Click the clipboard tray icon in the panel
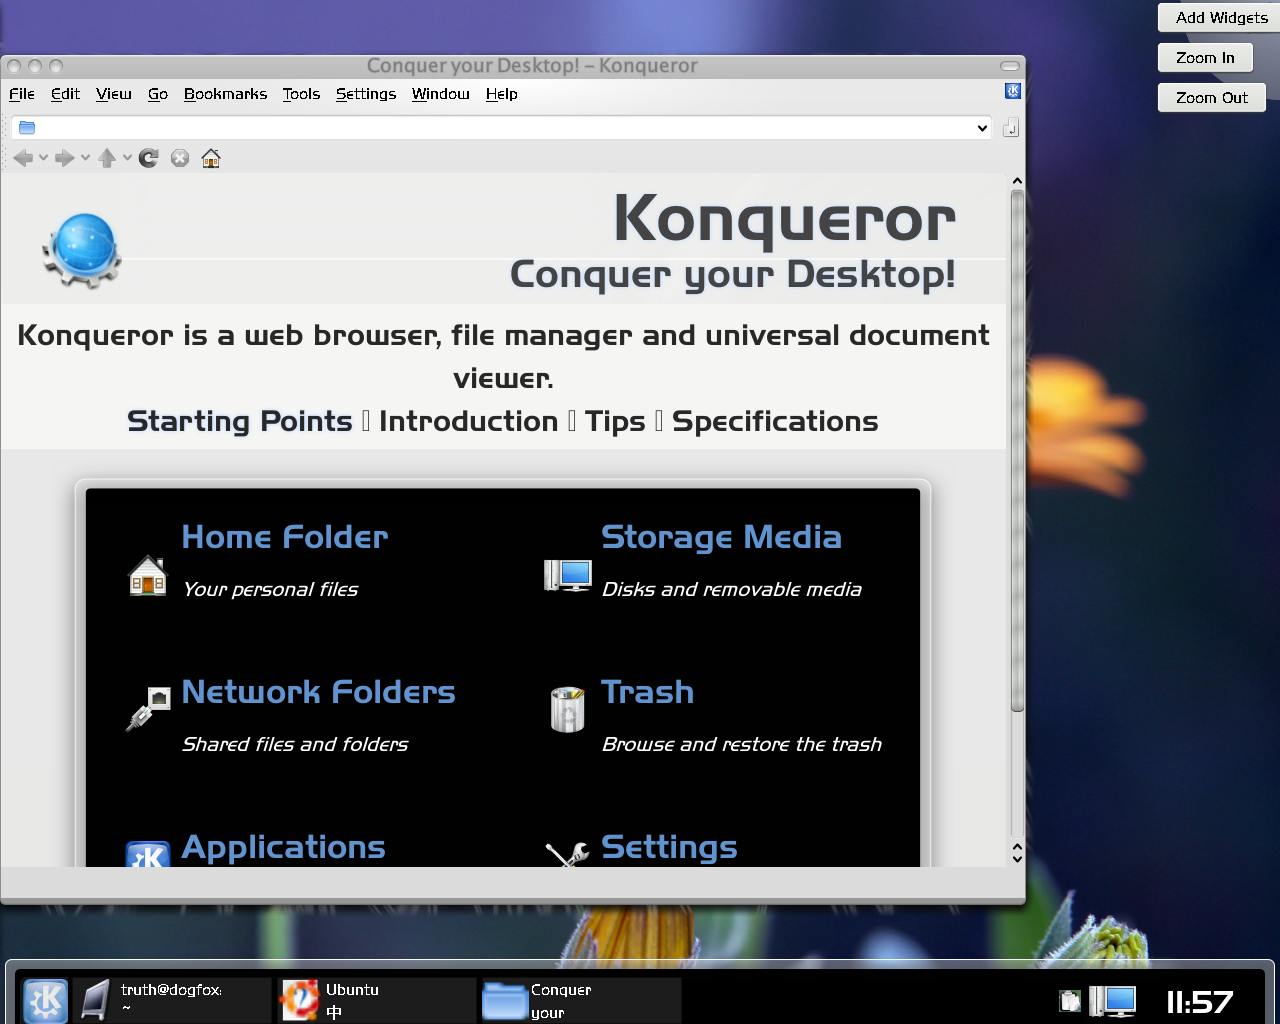The width and height of the screenshot is (1280, 1024). pos(1070,1001)
